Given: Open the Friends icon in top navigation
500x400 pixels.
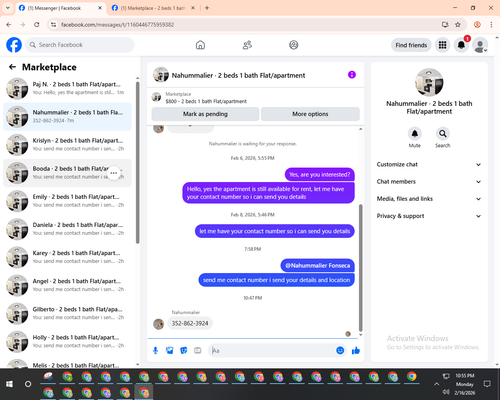Looking at the screenshot, I should pos(247,45).
